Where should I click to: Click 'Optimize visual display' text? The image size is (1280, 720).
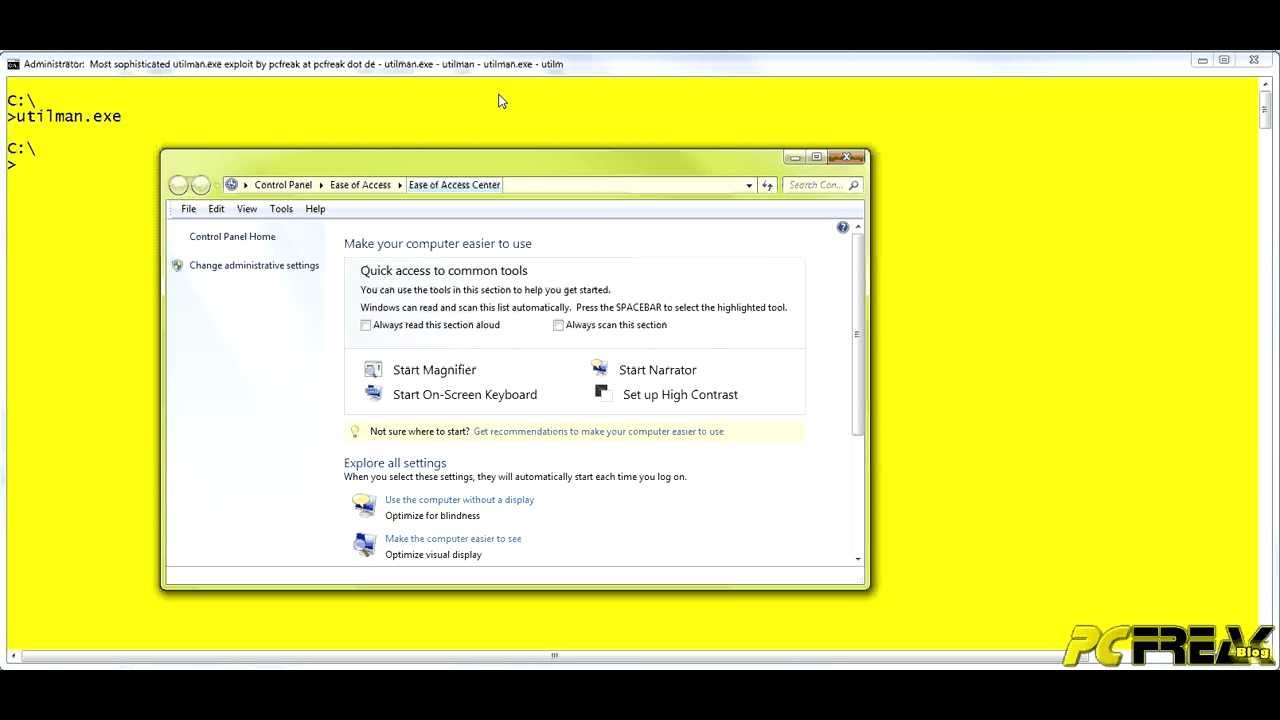433,555
